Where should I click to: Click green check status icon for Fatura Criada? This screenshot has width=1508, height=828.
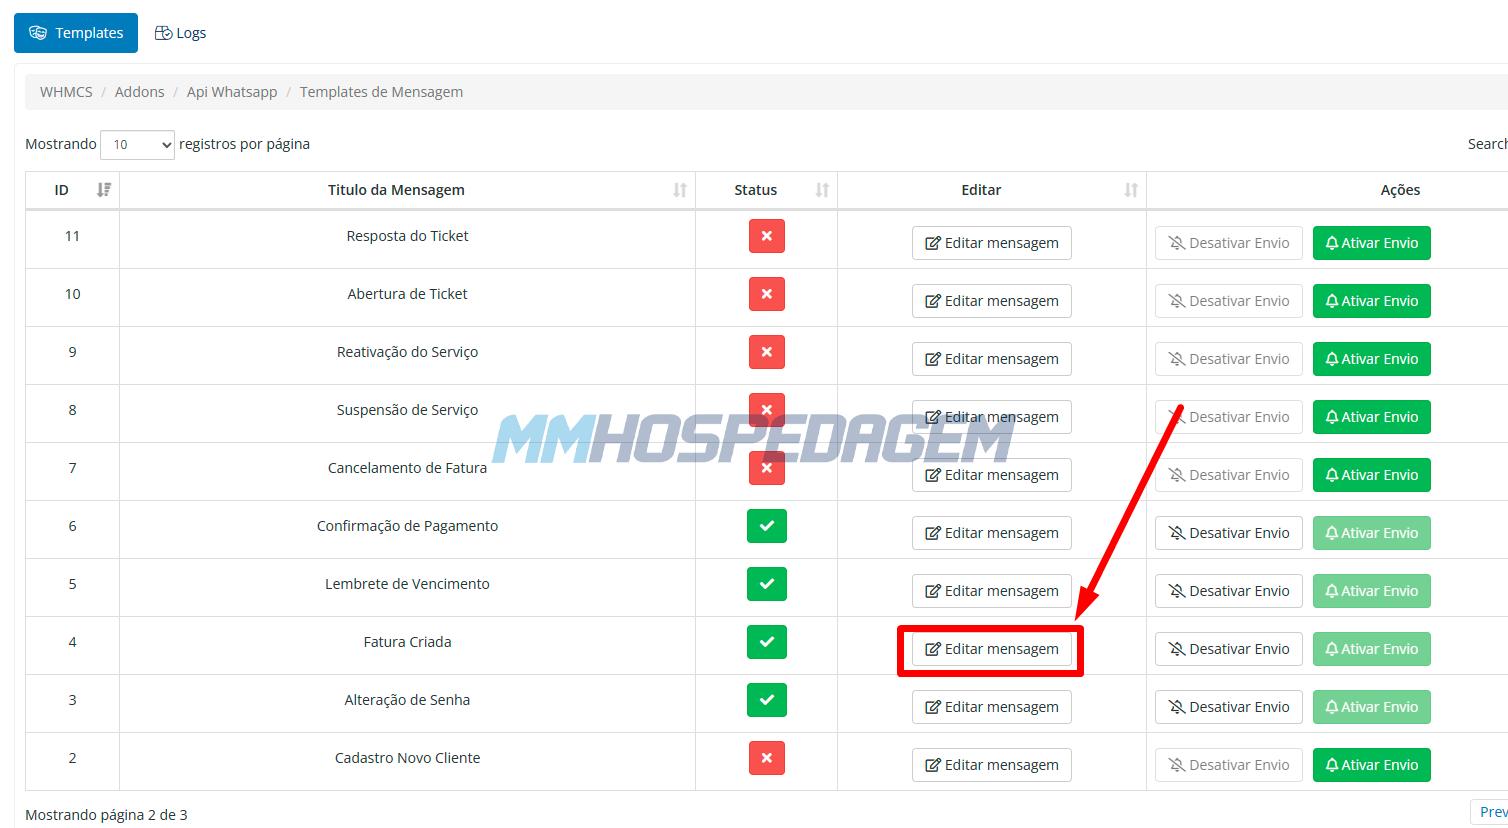pyautogui.click(x=766, y=642)
